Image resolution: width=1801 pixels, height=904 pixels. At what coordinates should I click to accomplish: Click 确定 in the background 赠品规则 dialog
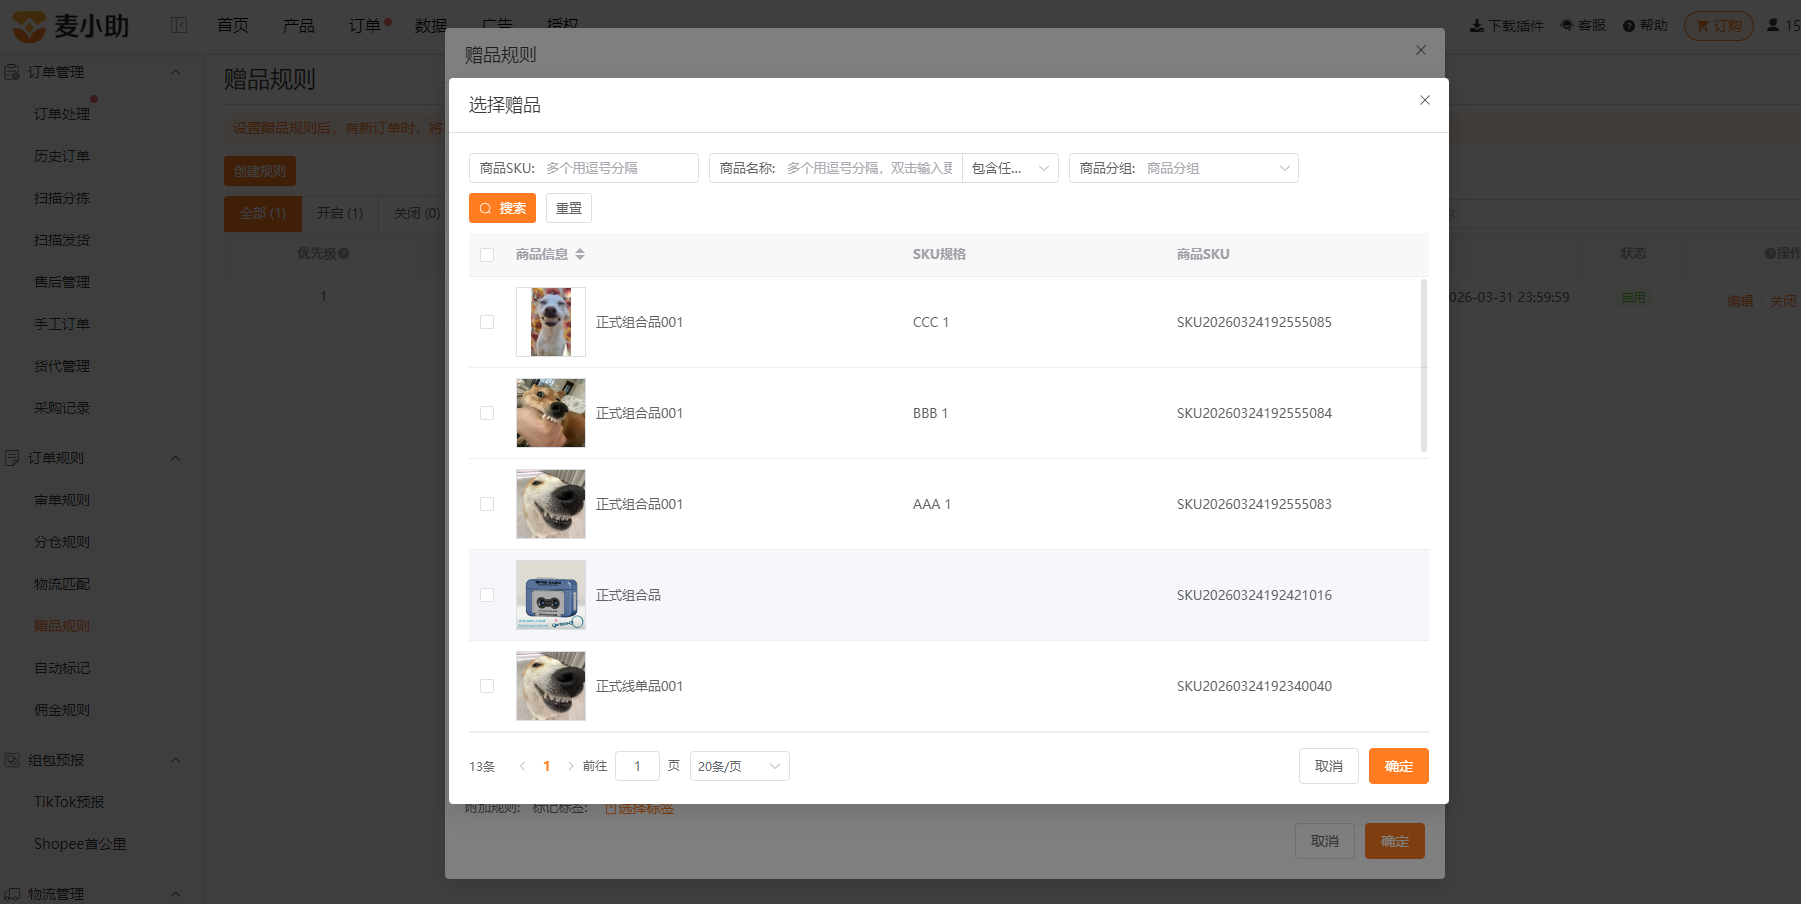pyautogui.click(x=1395, y=841)
